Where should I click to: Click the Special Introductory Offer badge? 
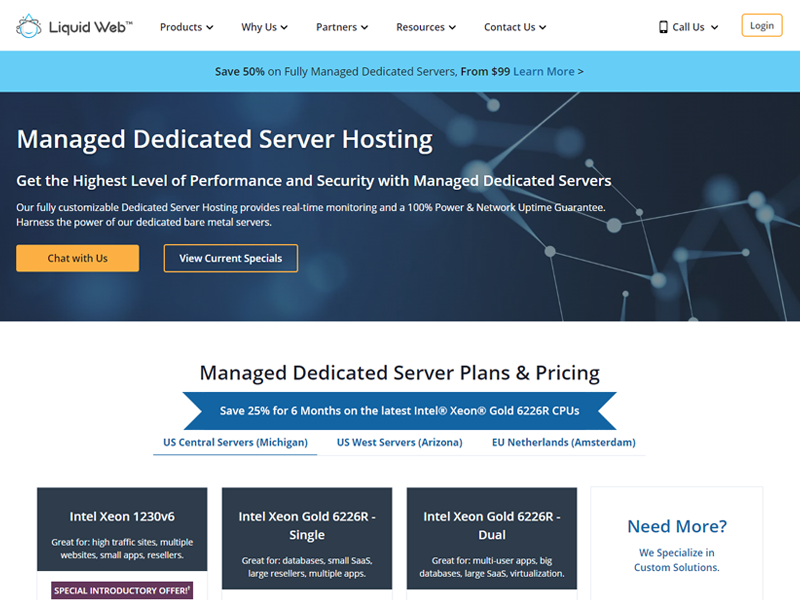[x=122, y=590]
